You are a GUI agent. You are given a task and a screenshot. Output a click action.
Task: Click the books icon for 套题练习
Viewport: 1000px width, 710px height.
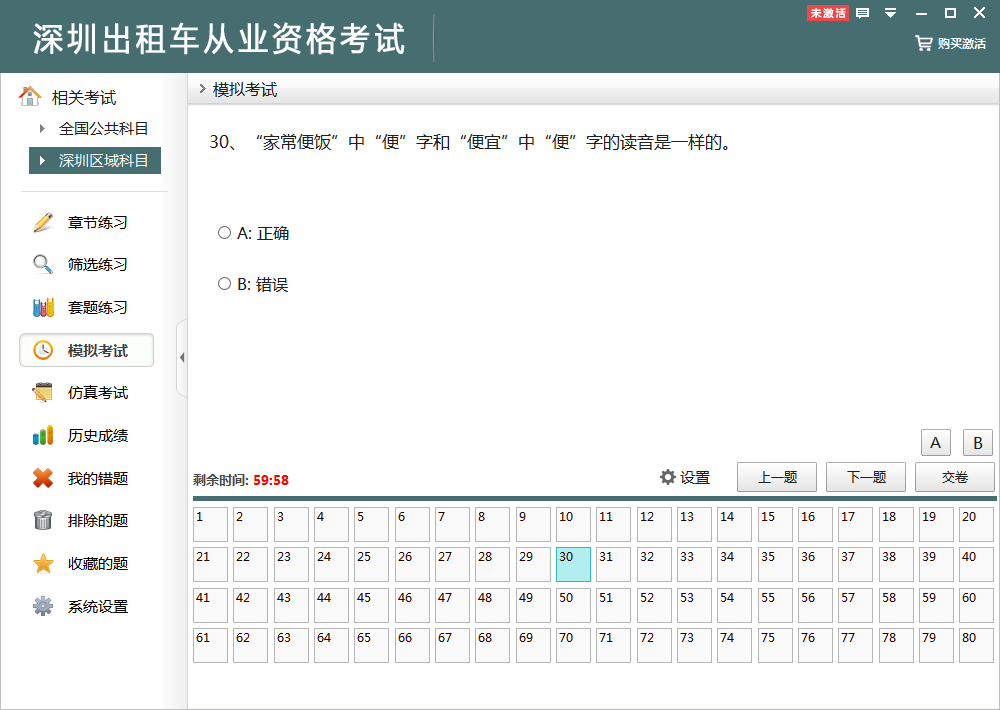point(43,308)
